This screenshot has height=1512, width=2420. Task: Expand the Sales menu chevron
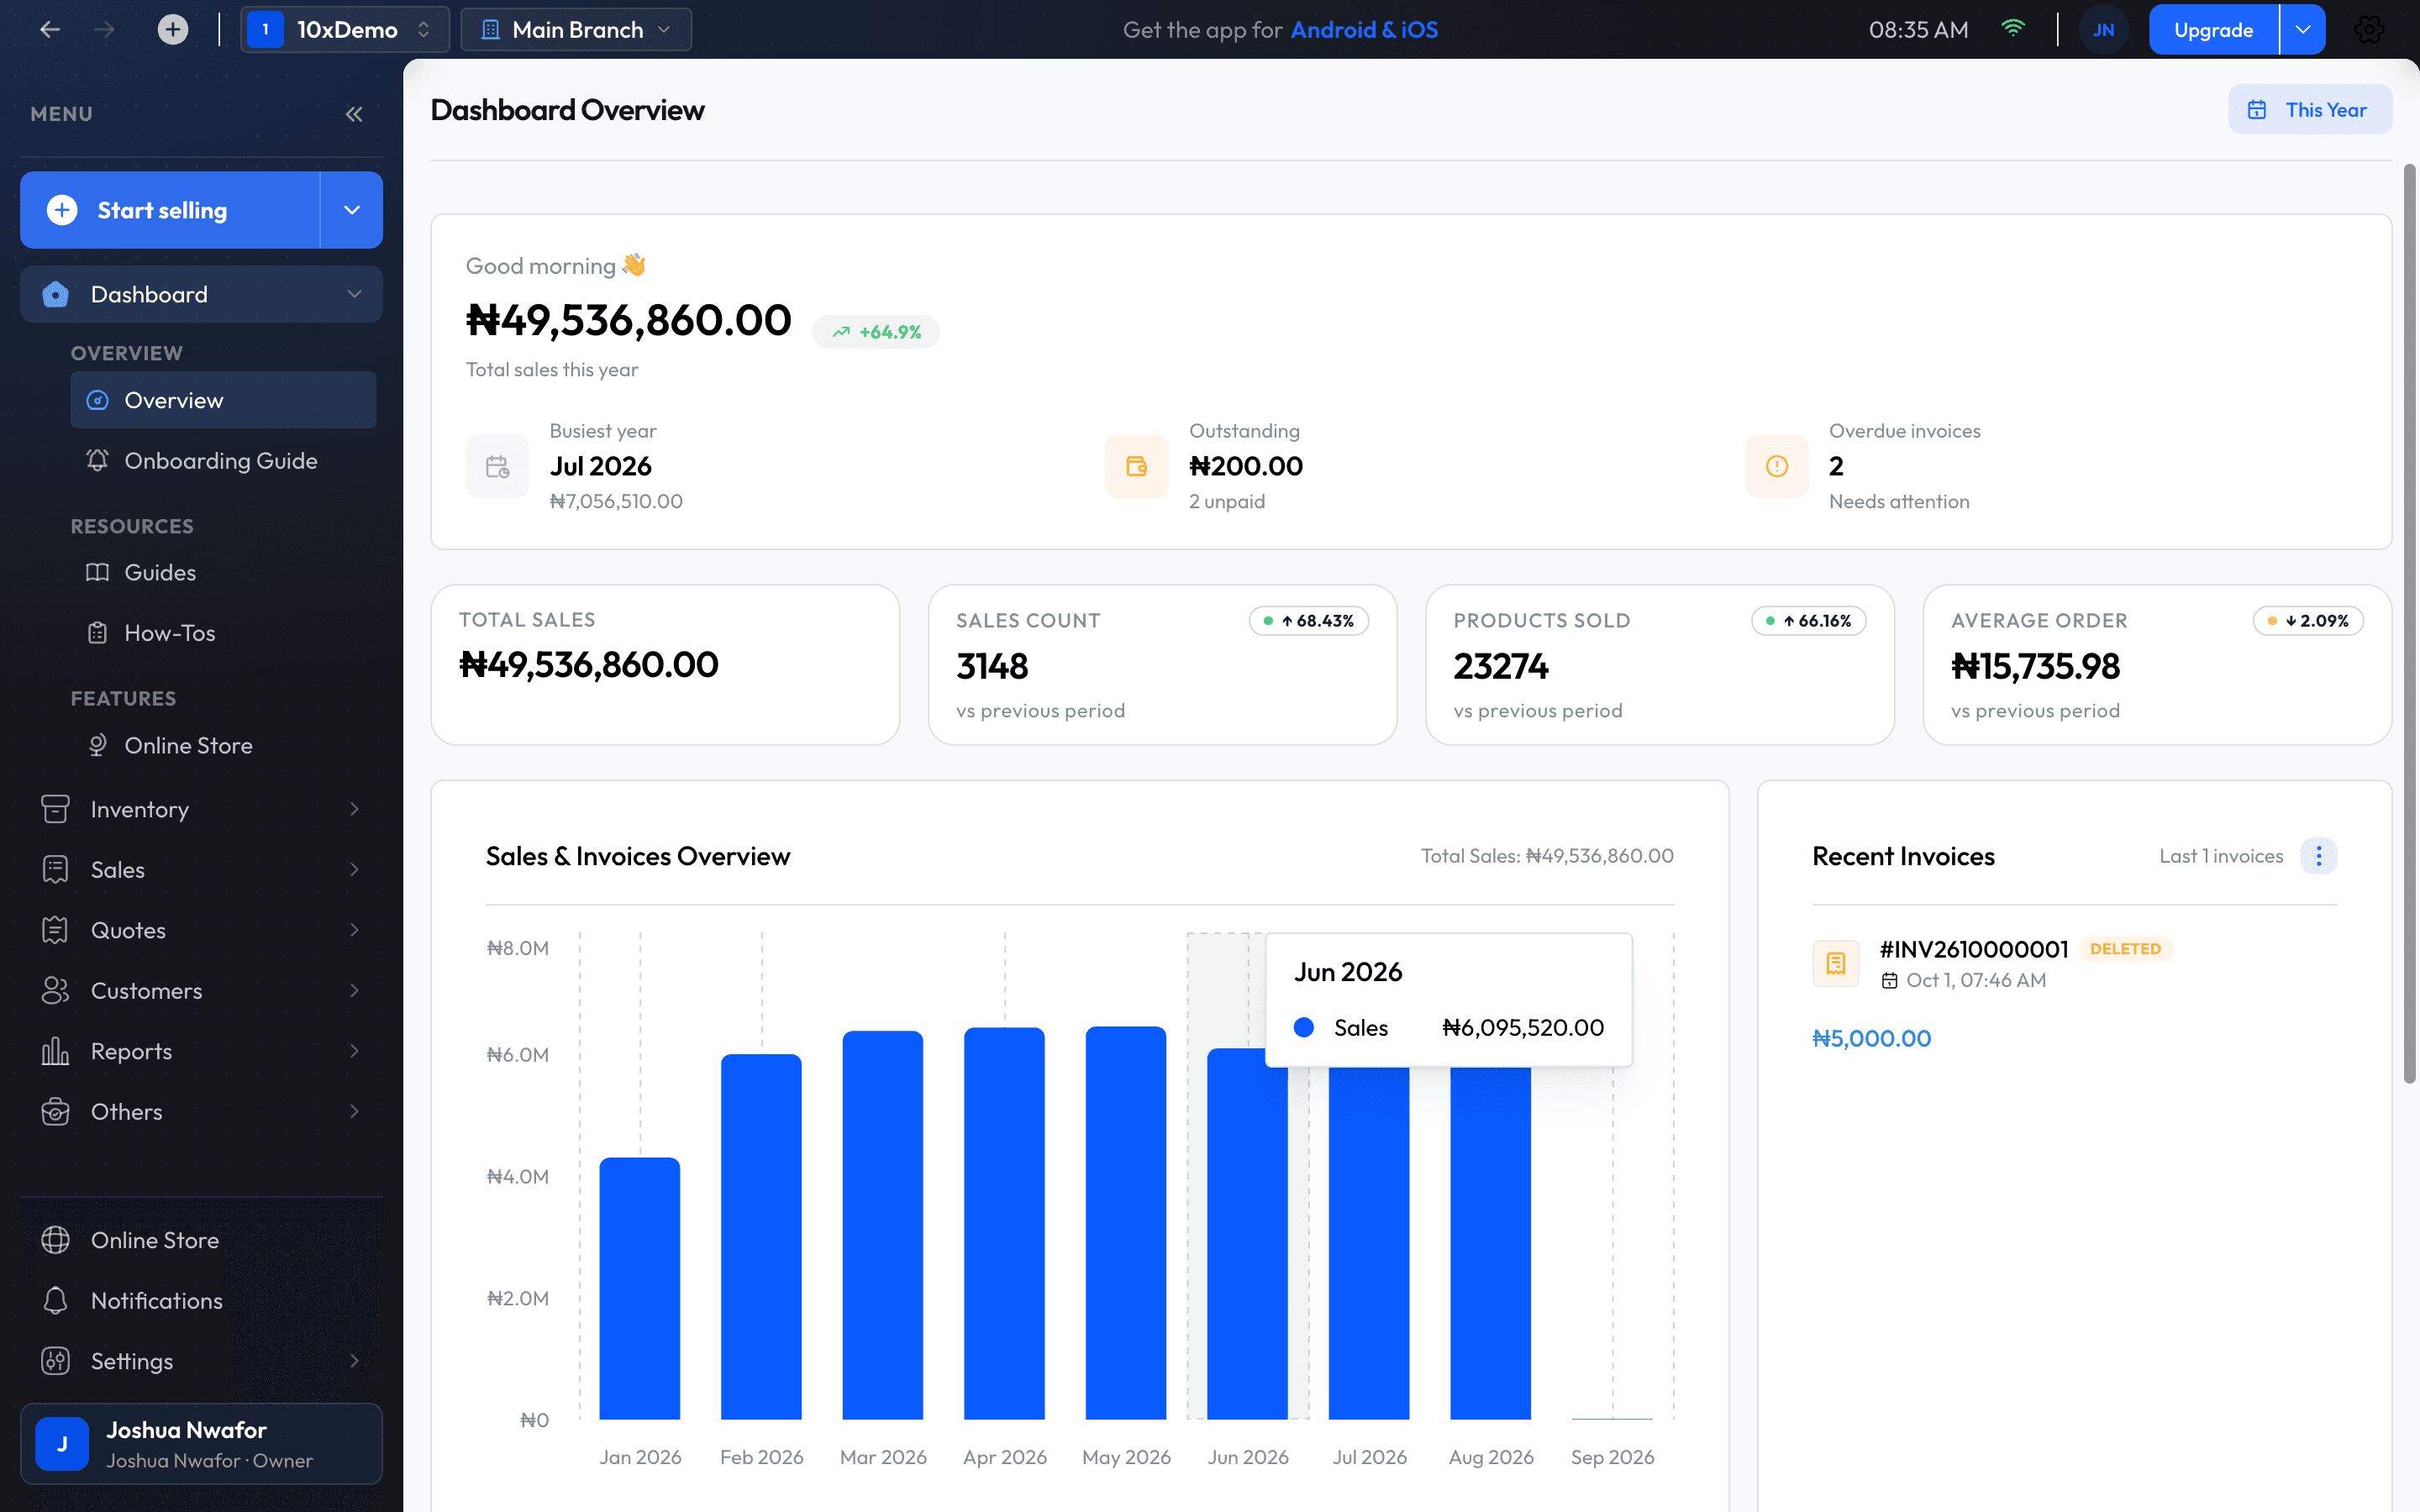(x=354, y=869)
